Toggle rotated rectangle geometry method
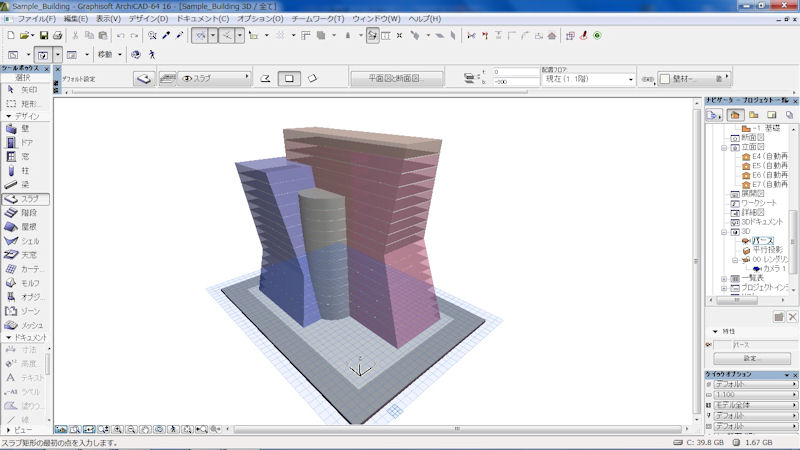 pyautogui.click(x=313, y=78)
